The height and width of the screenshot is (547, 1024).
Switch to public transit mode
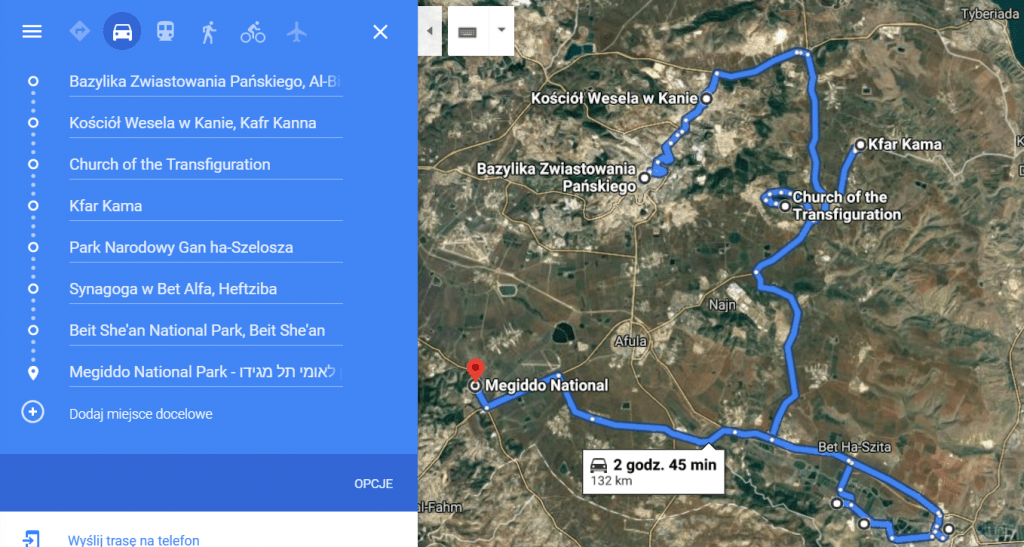165,31
